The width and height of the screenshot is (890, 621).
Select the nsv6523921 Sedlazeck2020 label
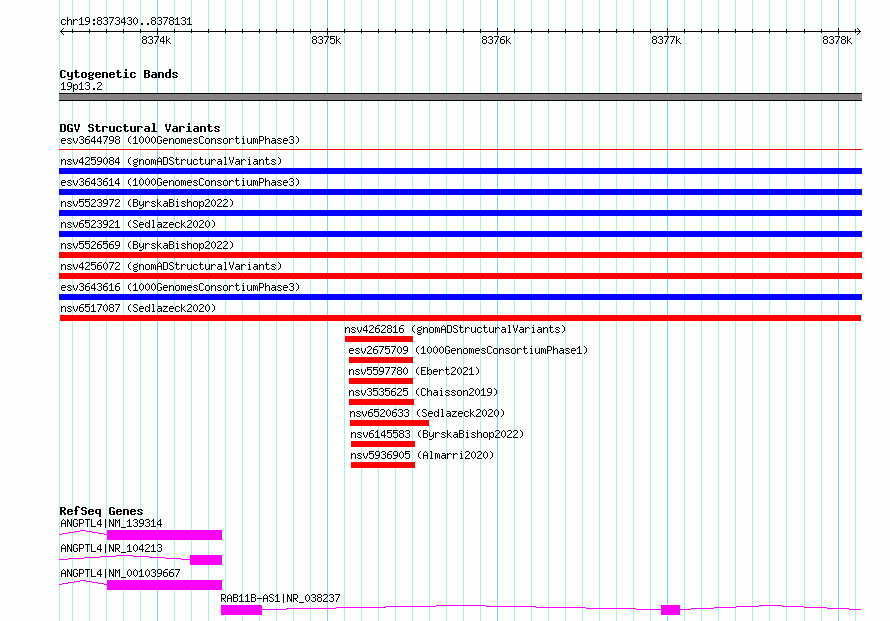point(138,224)
